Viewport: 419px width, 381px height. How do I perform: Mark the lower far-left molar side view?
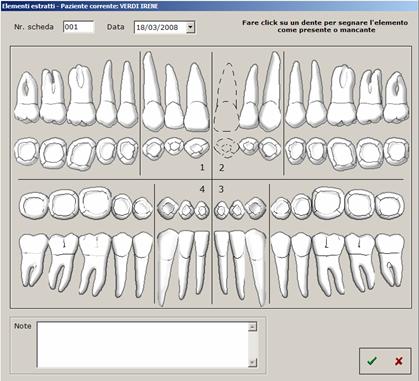(33, 260)
